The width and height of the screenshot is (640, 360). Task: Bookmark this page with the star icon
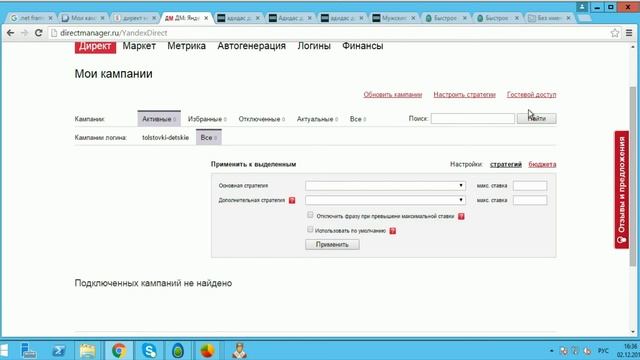click(x=615, y=33)
